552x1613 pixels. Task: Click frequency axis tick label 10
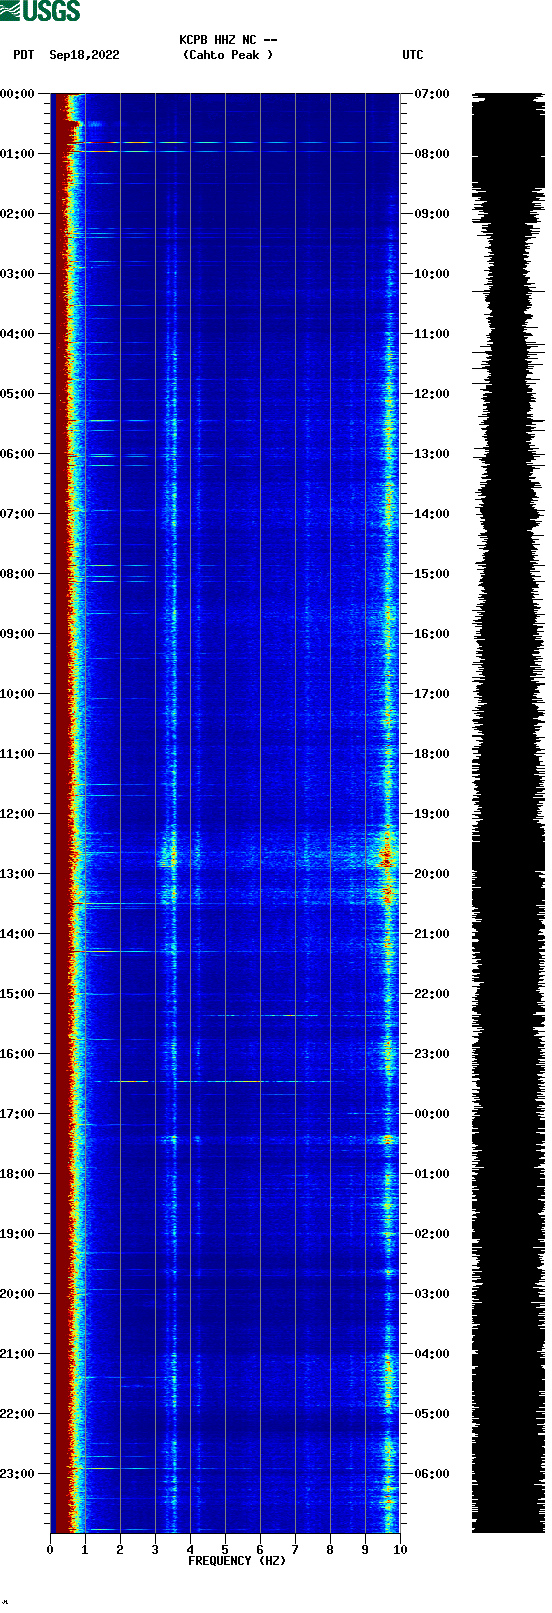tap(400, 1550)
